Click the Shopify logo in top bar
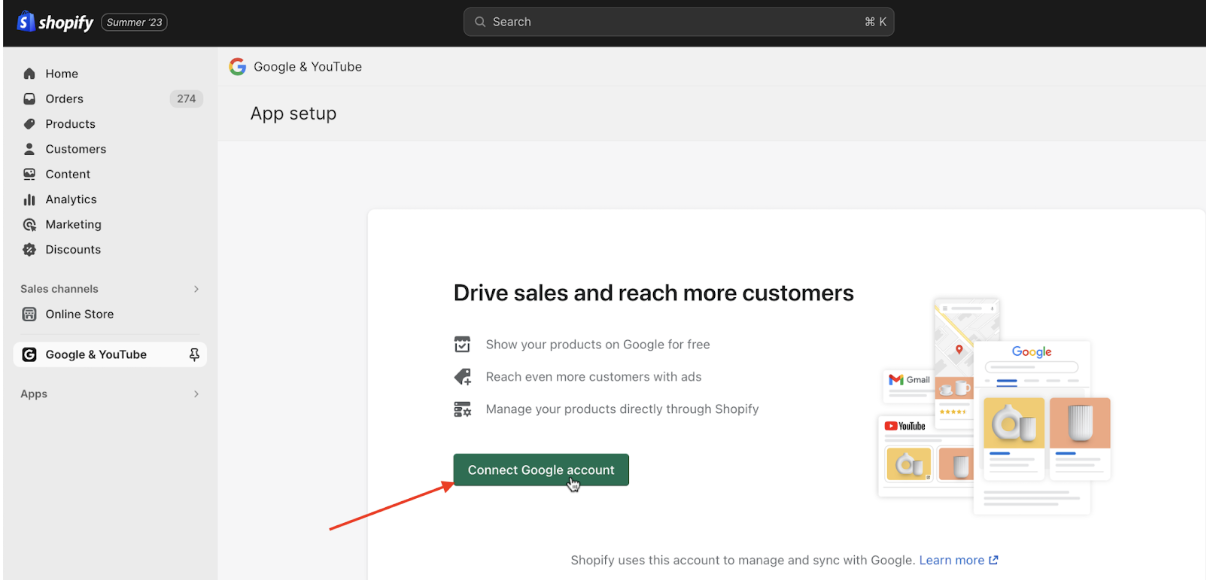Screen dimensions: 1206x580 pos(55,22)
